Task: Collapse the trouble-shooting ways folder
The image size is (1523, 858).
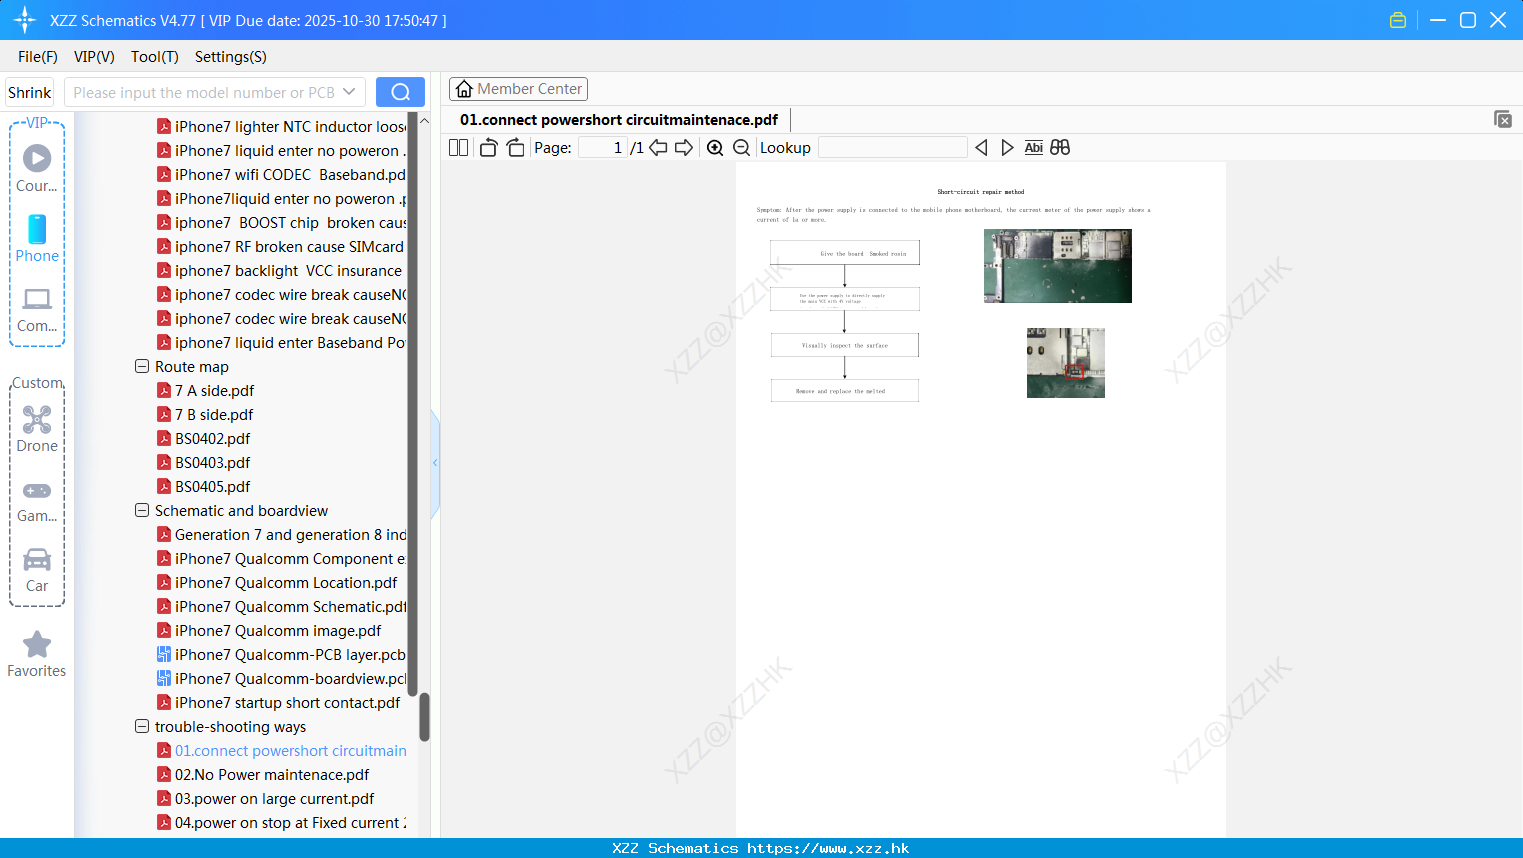Action: 142,727
